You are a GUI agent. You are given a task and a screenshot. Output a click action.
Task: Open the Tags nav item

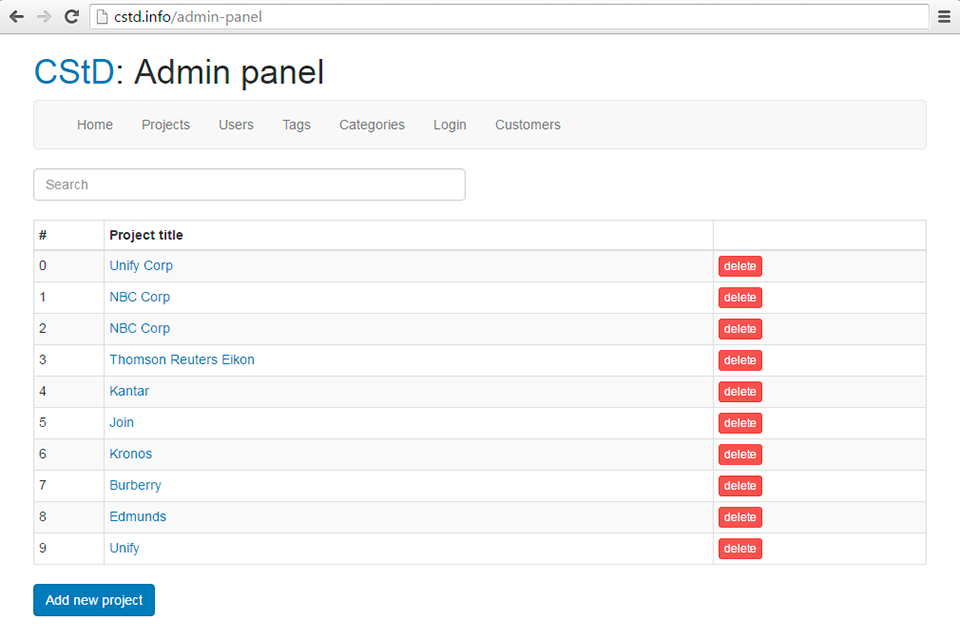tap(296, 125)
